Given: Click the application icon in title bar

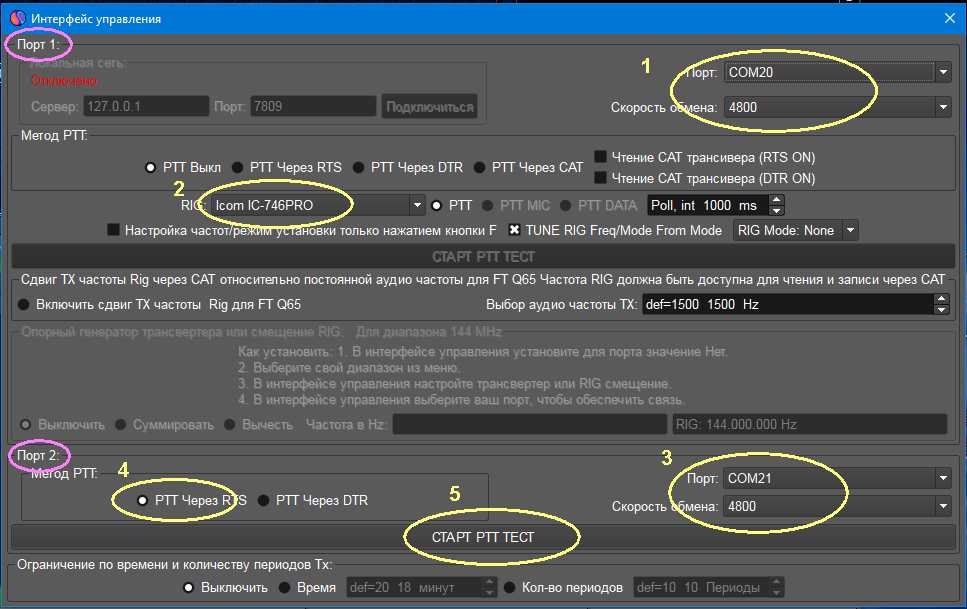Looking at the screenshot, I should point(18,19).
